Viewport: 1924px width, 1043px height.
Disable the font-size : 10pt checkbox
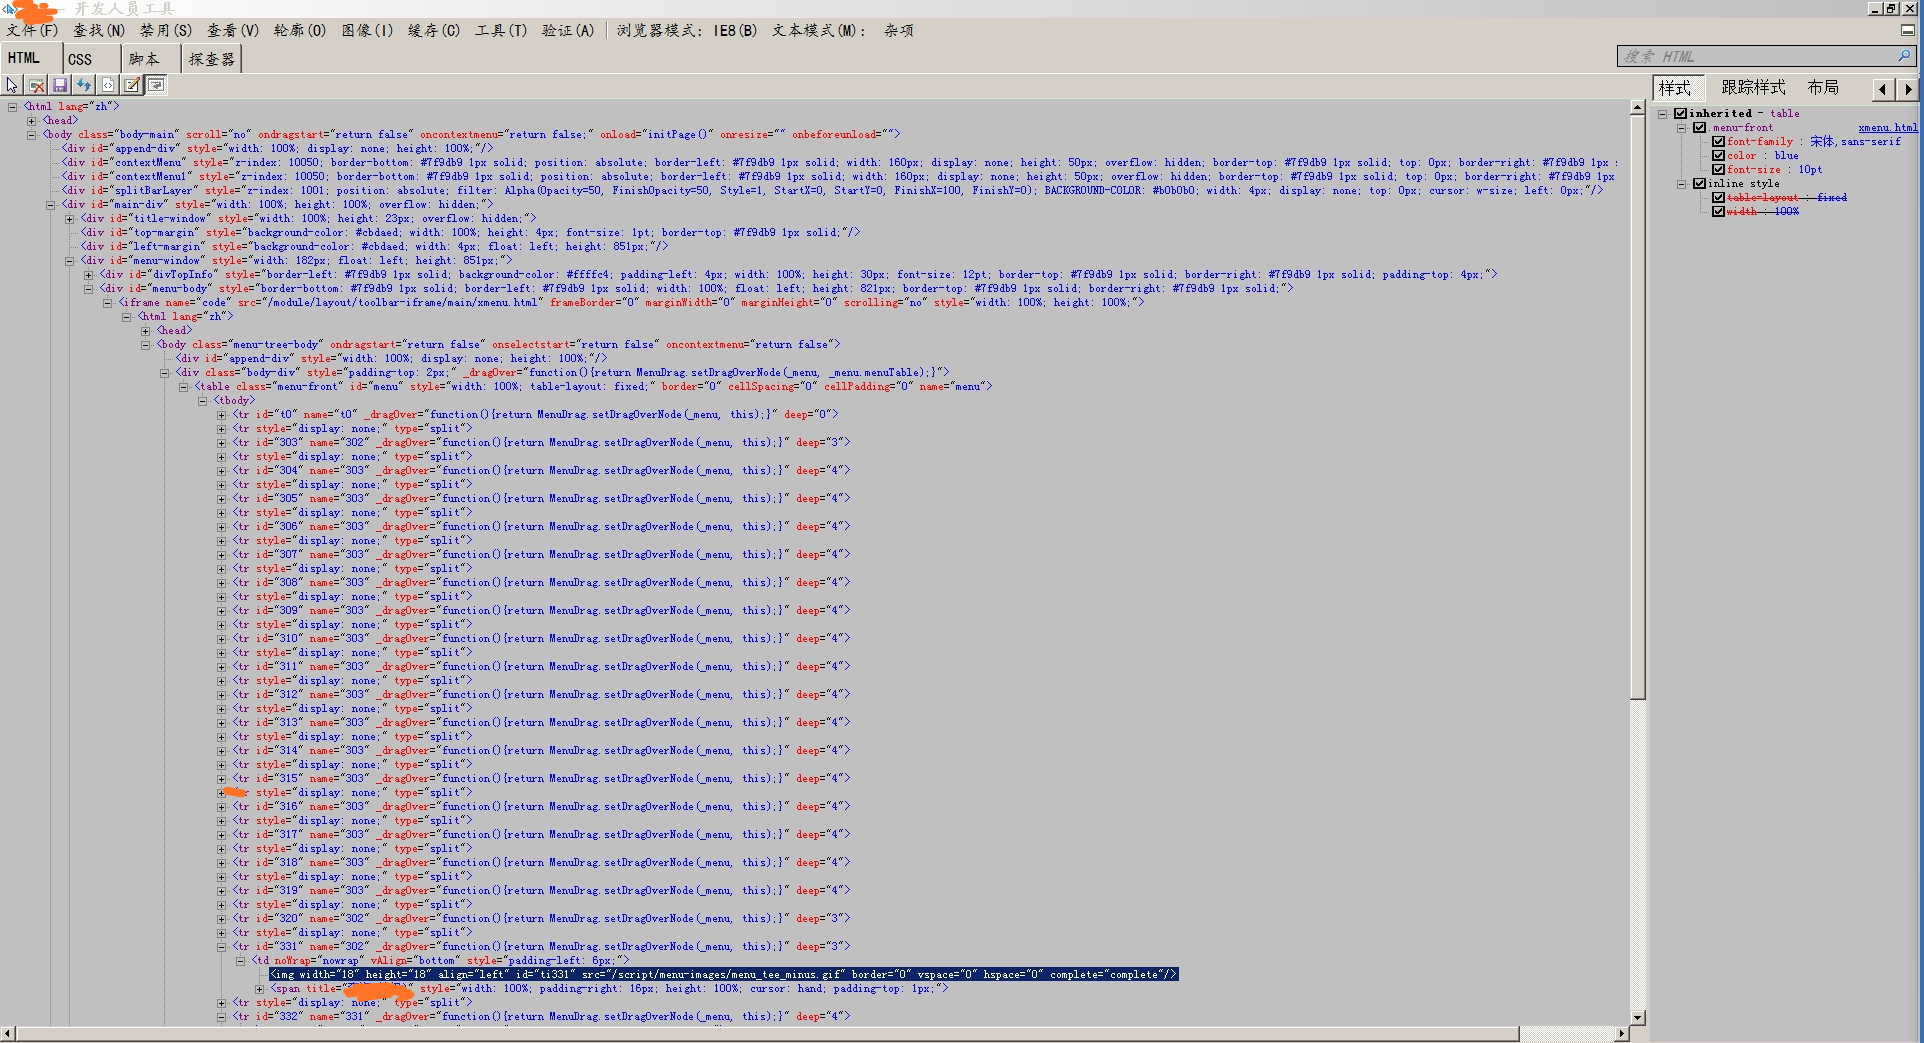point(1718,170)
